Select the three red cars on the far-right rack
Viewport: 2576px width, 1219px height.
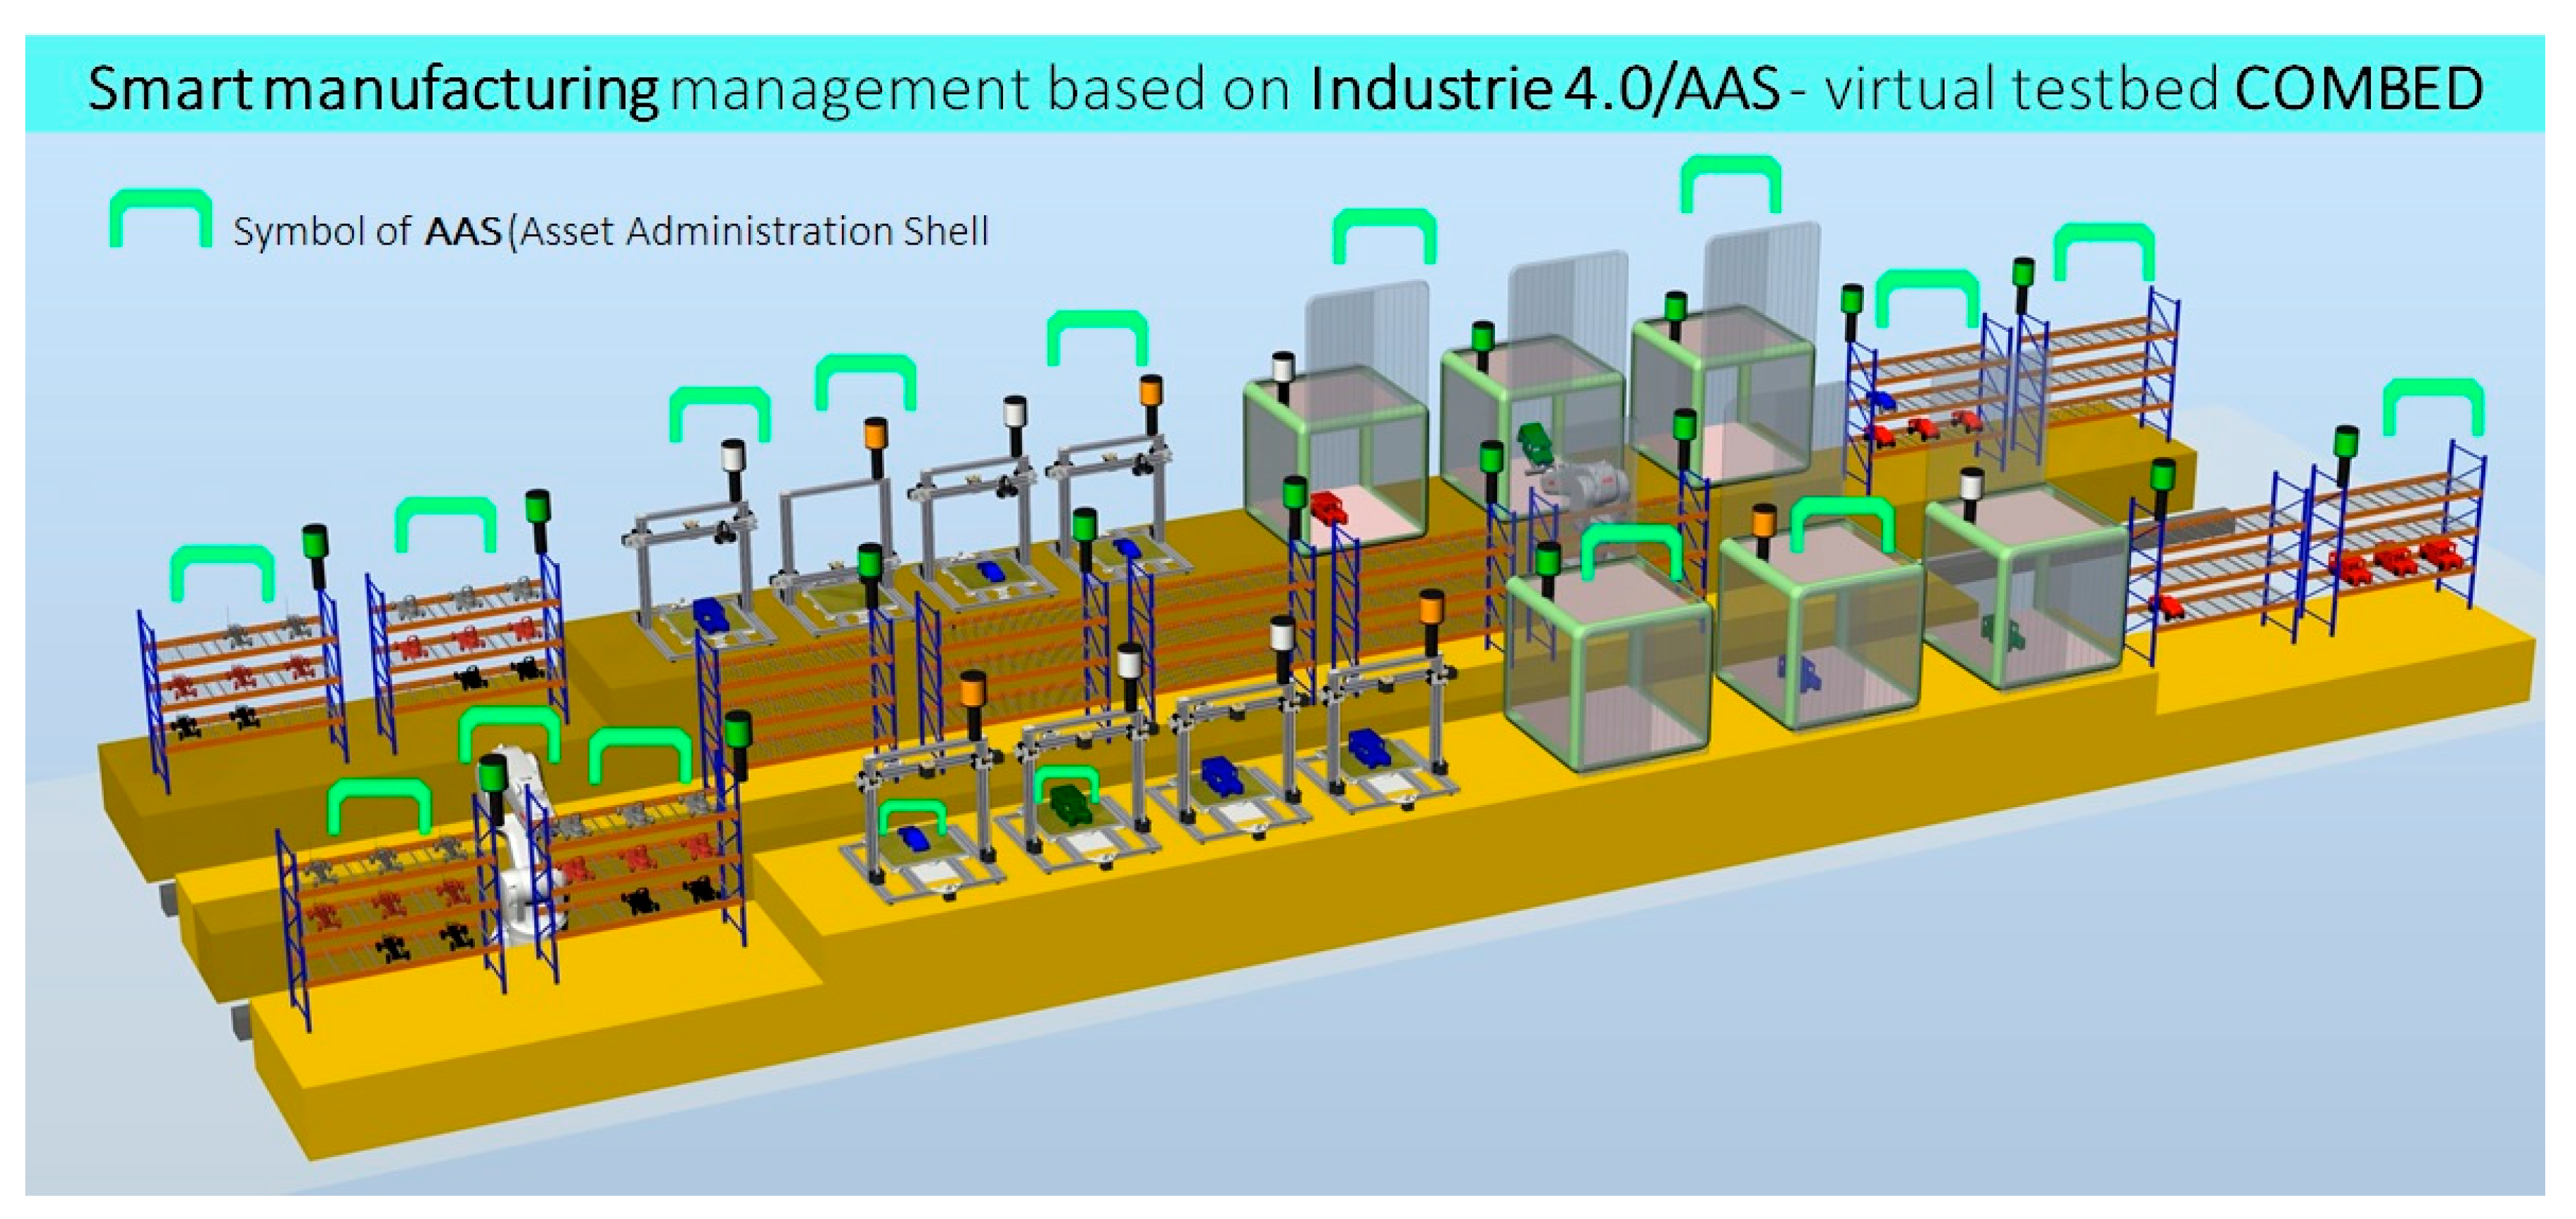click(2396, 560)
